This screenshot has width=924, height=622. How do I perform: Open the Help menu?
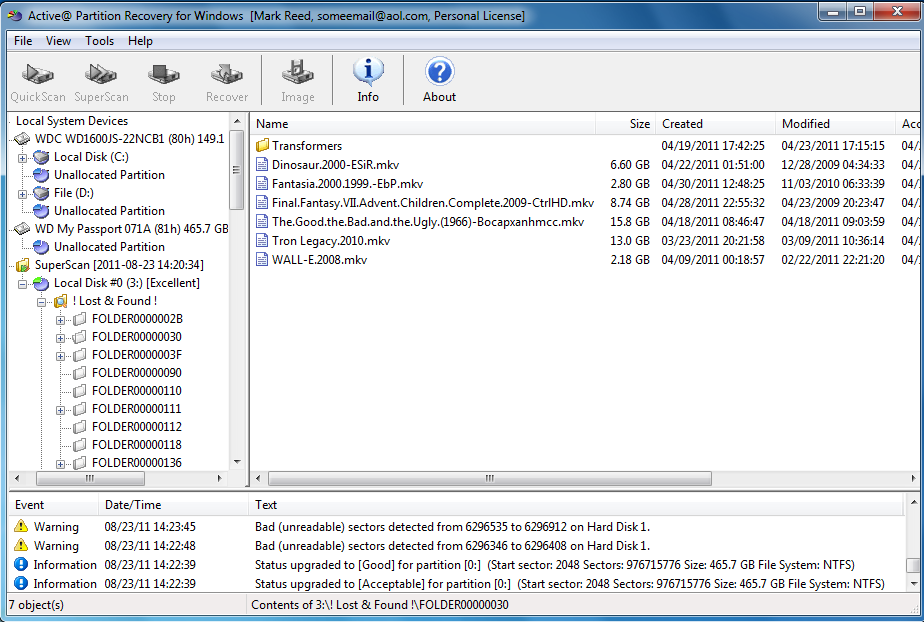click(140, 41)
